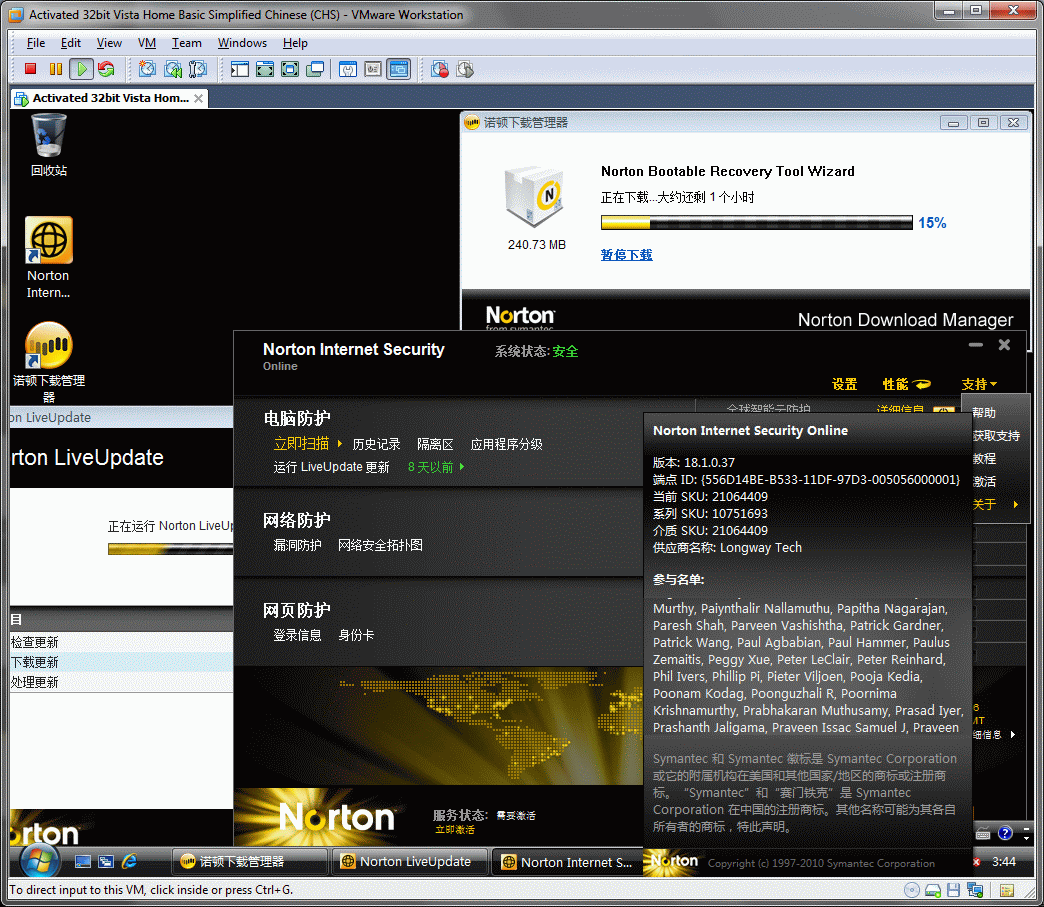The width and height of the screenshot is (1044, 907).
Task: Click the Windows Vista Start orb
Action: [x=40, y=860]
